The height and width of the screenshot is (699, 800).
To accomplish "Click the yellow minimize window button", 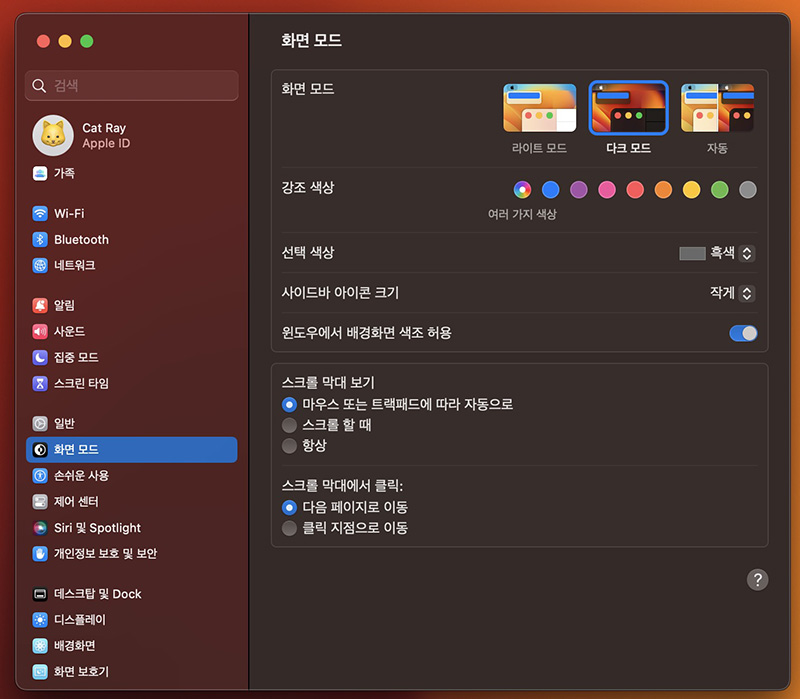I will 65,41.
